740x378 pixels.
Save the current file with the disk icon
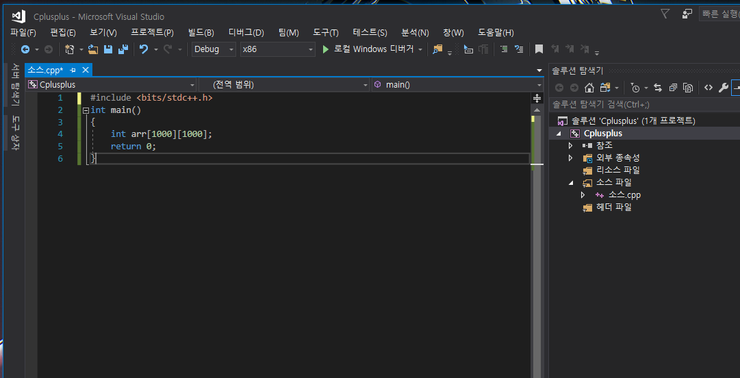point(108,49)
